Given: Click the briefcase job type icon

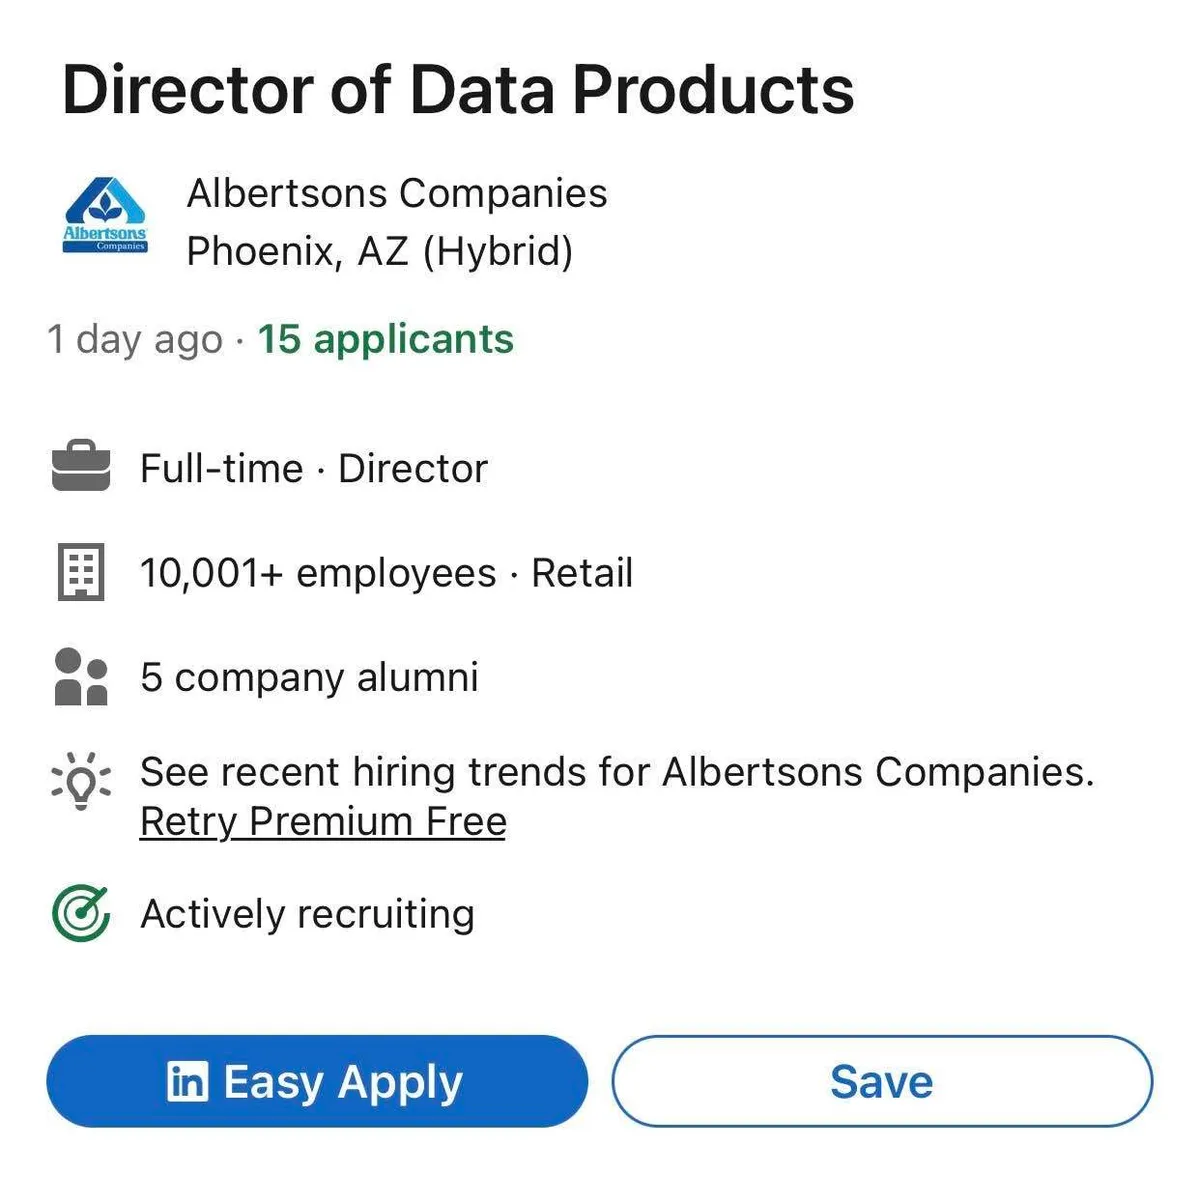Looking at the screenshot, I should (x=81, y=466).
